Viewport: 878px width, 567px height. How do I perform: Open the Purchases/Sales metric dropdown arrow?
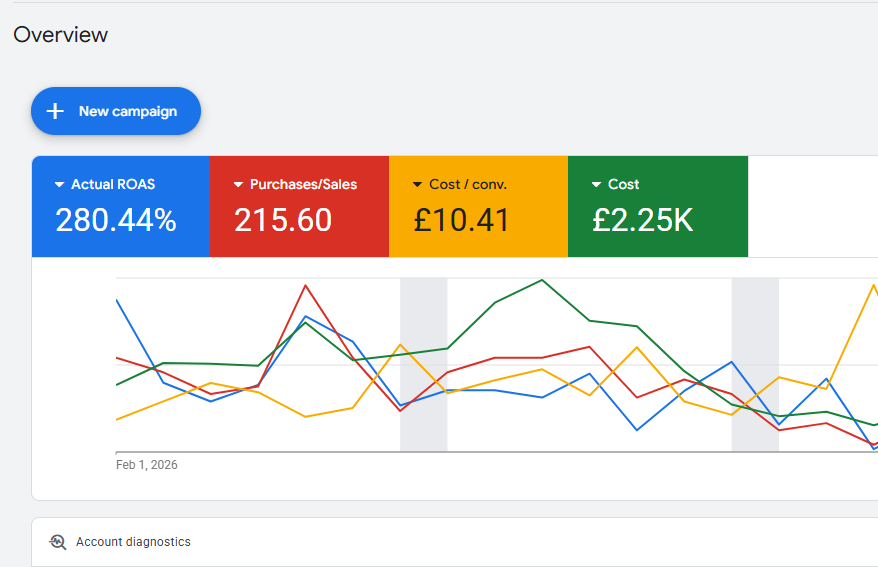pyautogui.click(x=238, y=185)
